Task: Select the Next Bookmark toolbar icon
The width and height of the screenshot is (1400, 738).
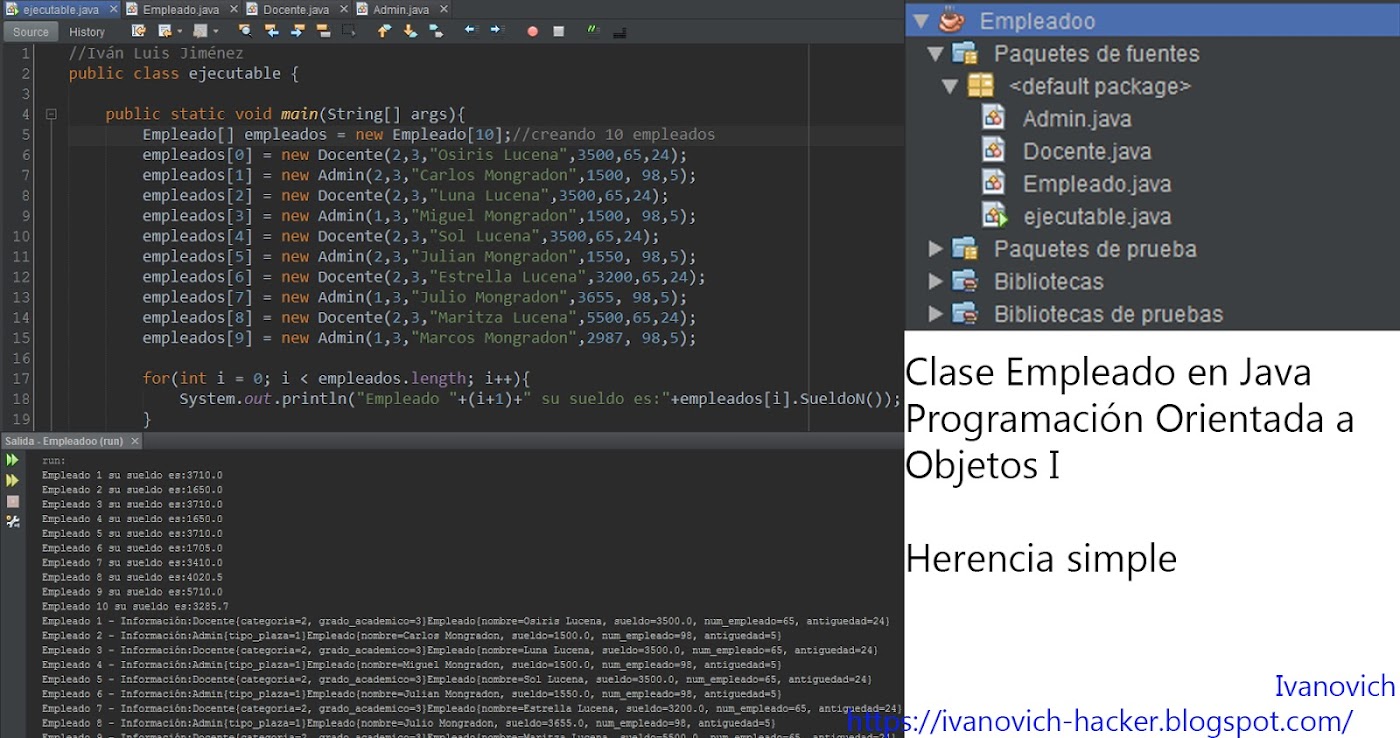Action: (410, 31)
